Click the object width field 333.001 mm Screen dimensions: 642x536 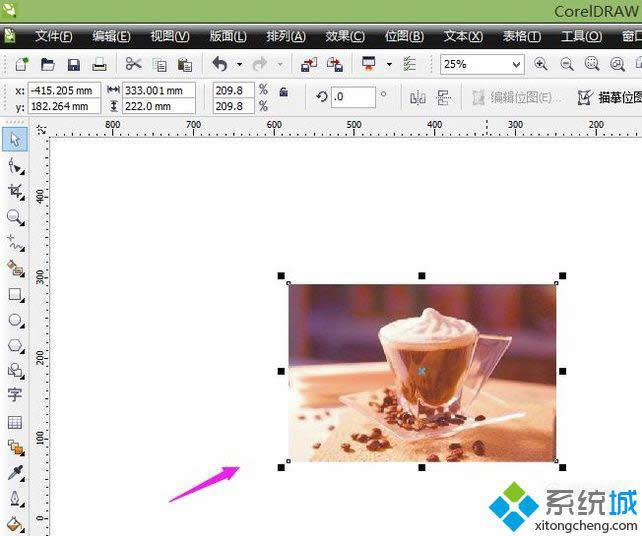(159, 90)
